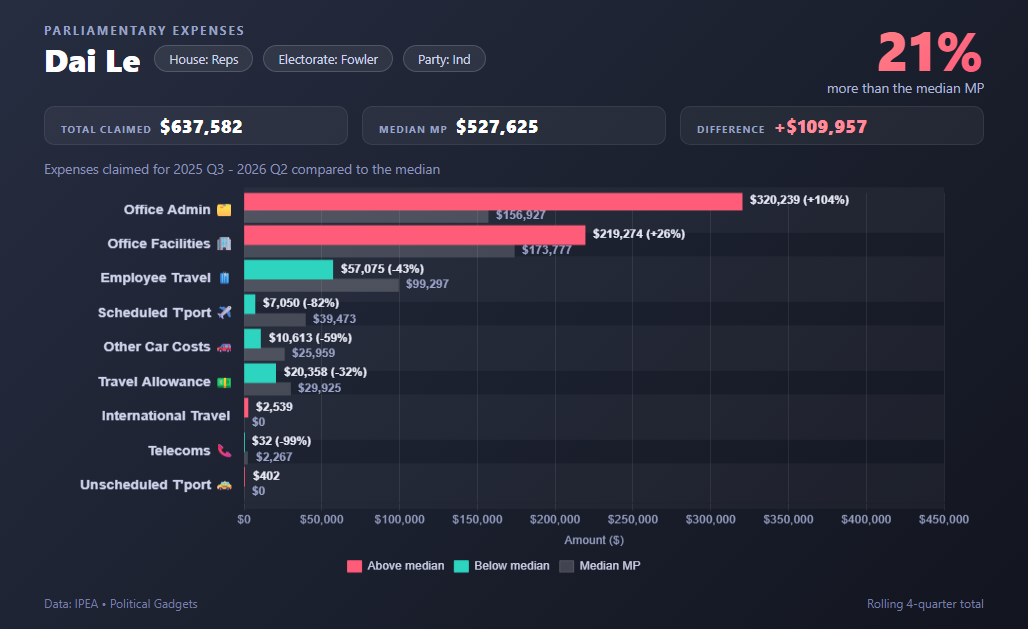Click the car icon beside Other Car Costs

224,347
